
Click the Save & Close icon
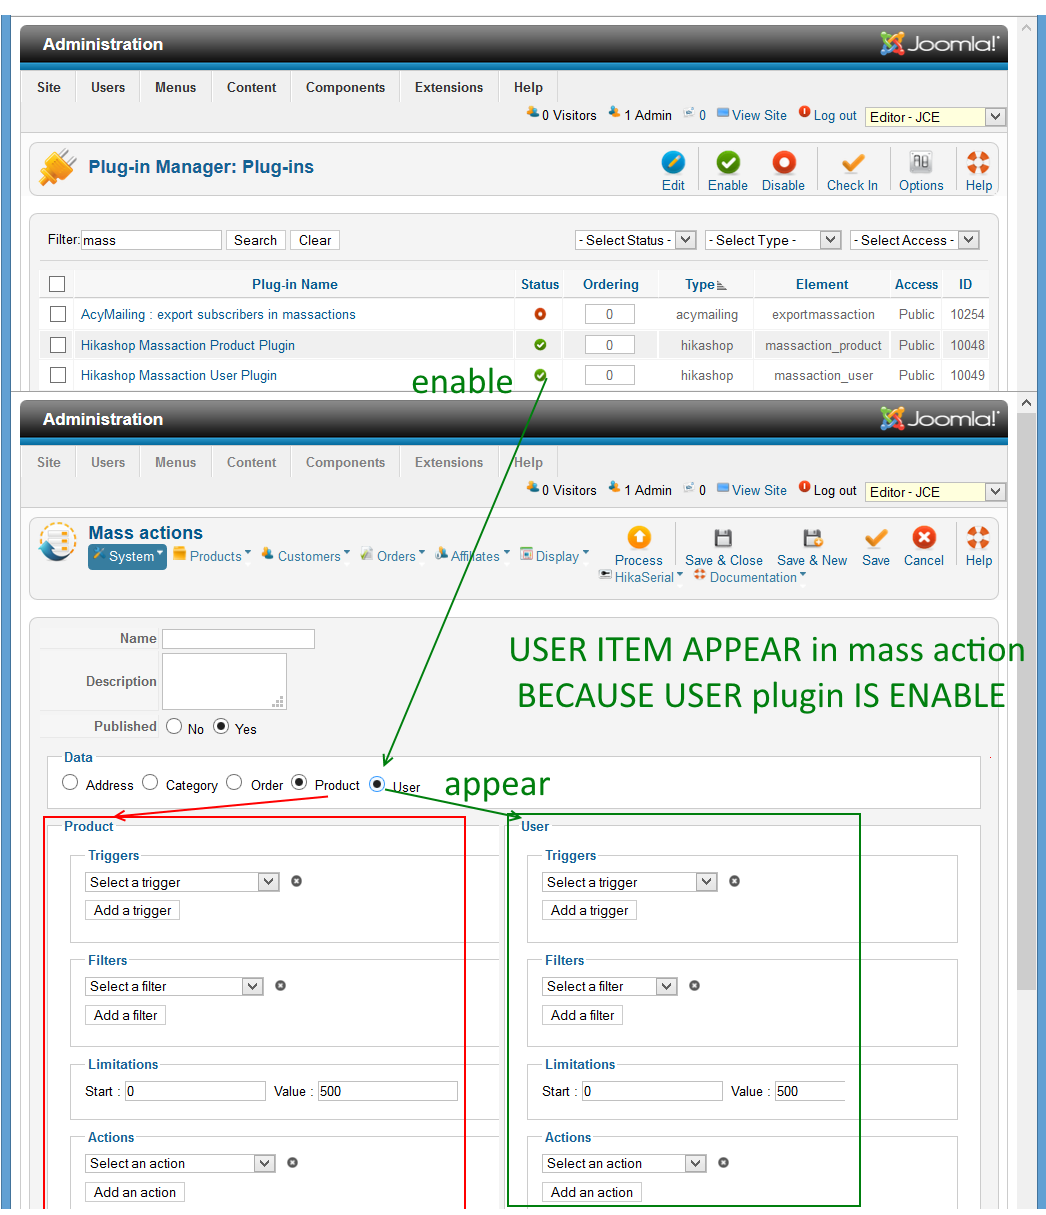tap(723, 538)
